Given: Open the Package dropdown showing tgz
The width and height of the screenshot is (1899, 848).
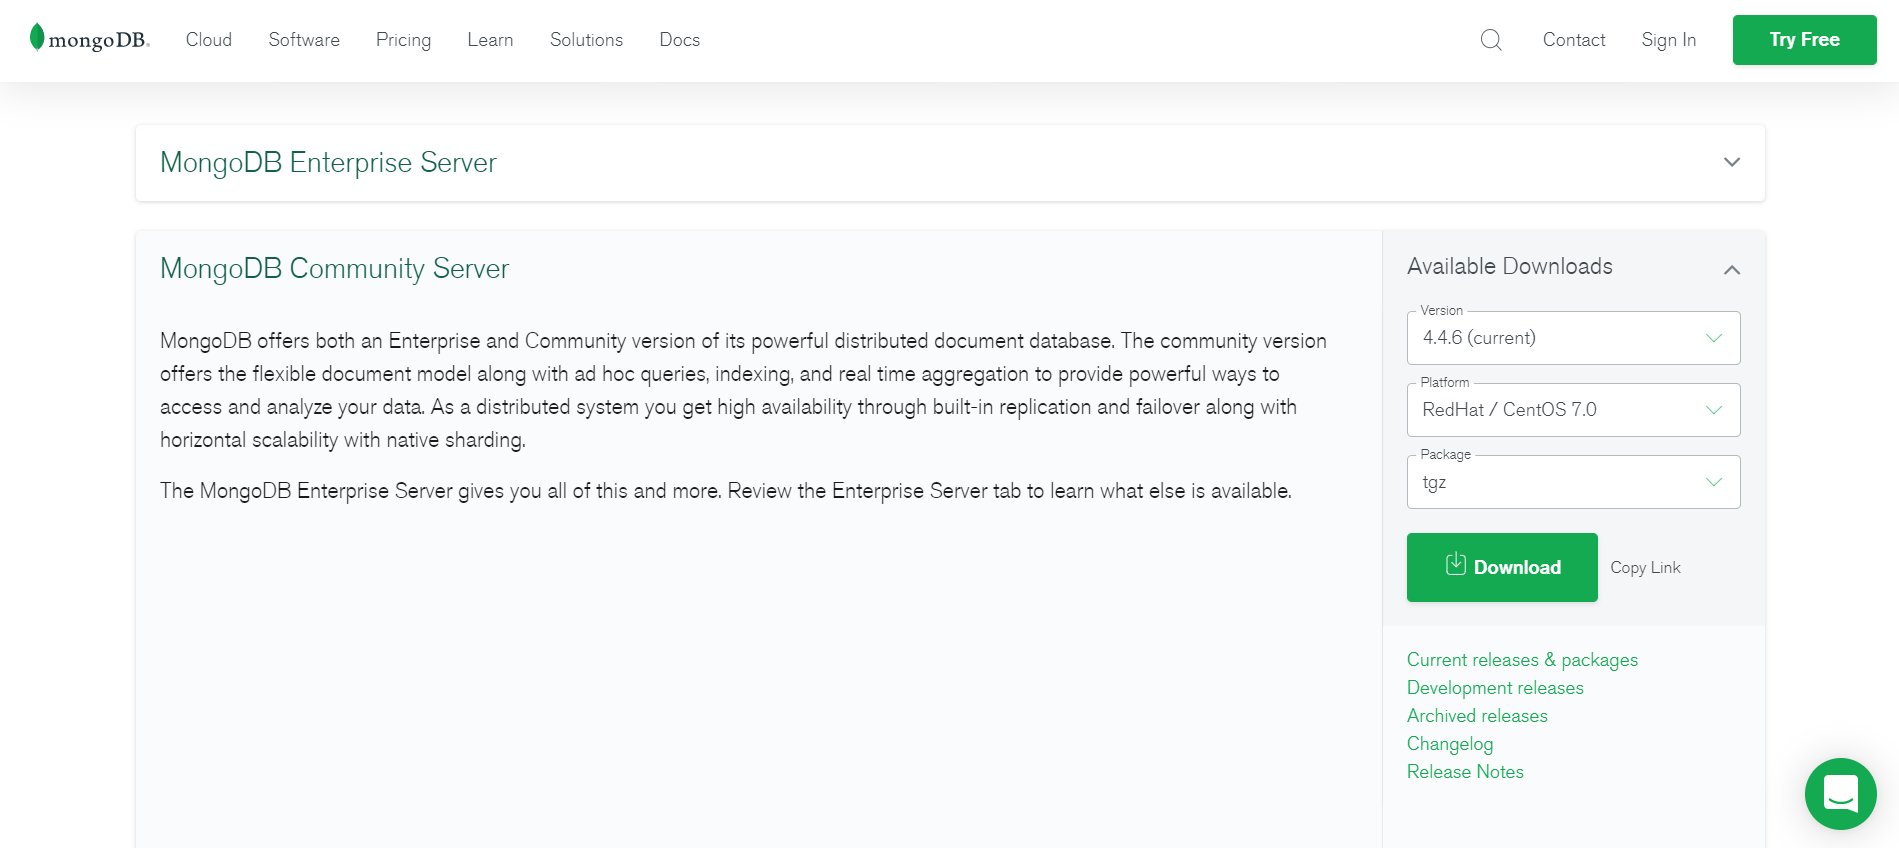Looking at the screenshot, I should point(1573,482).
